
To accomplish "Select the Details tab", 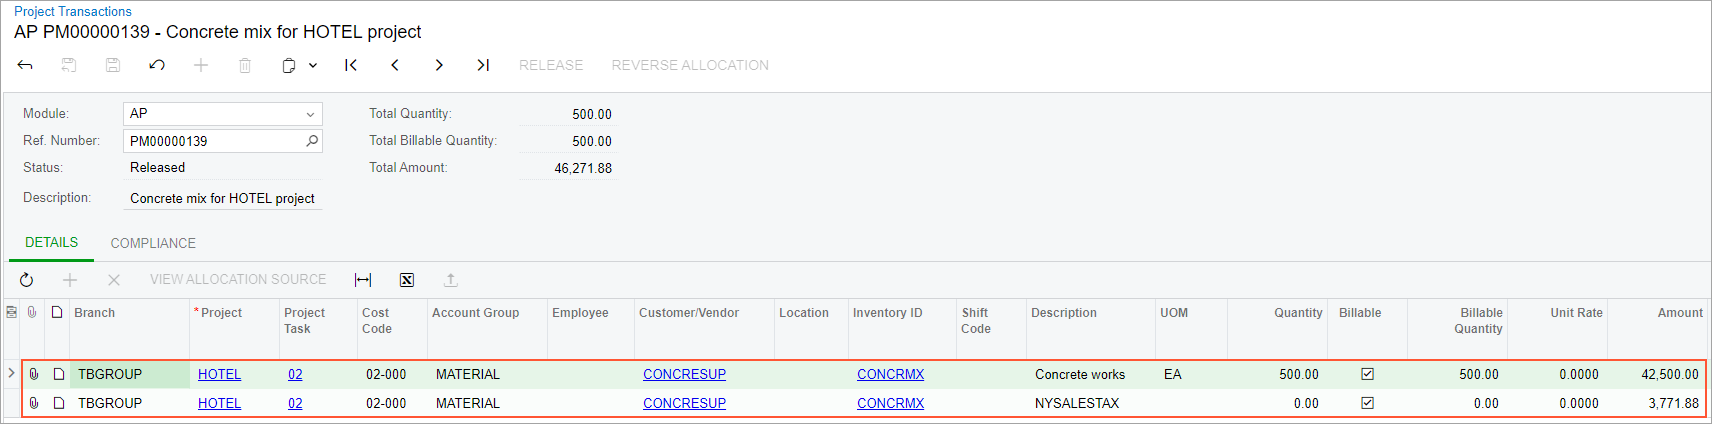I will tap(51, 242).
